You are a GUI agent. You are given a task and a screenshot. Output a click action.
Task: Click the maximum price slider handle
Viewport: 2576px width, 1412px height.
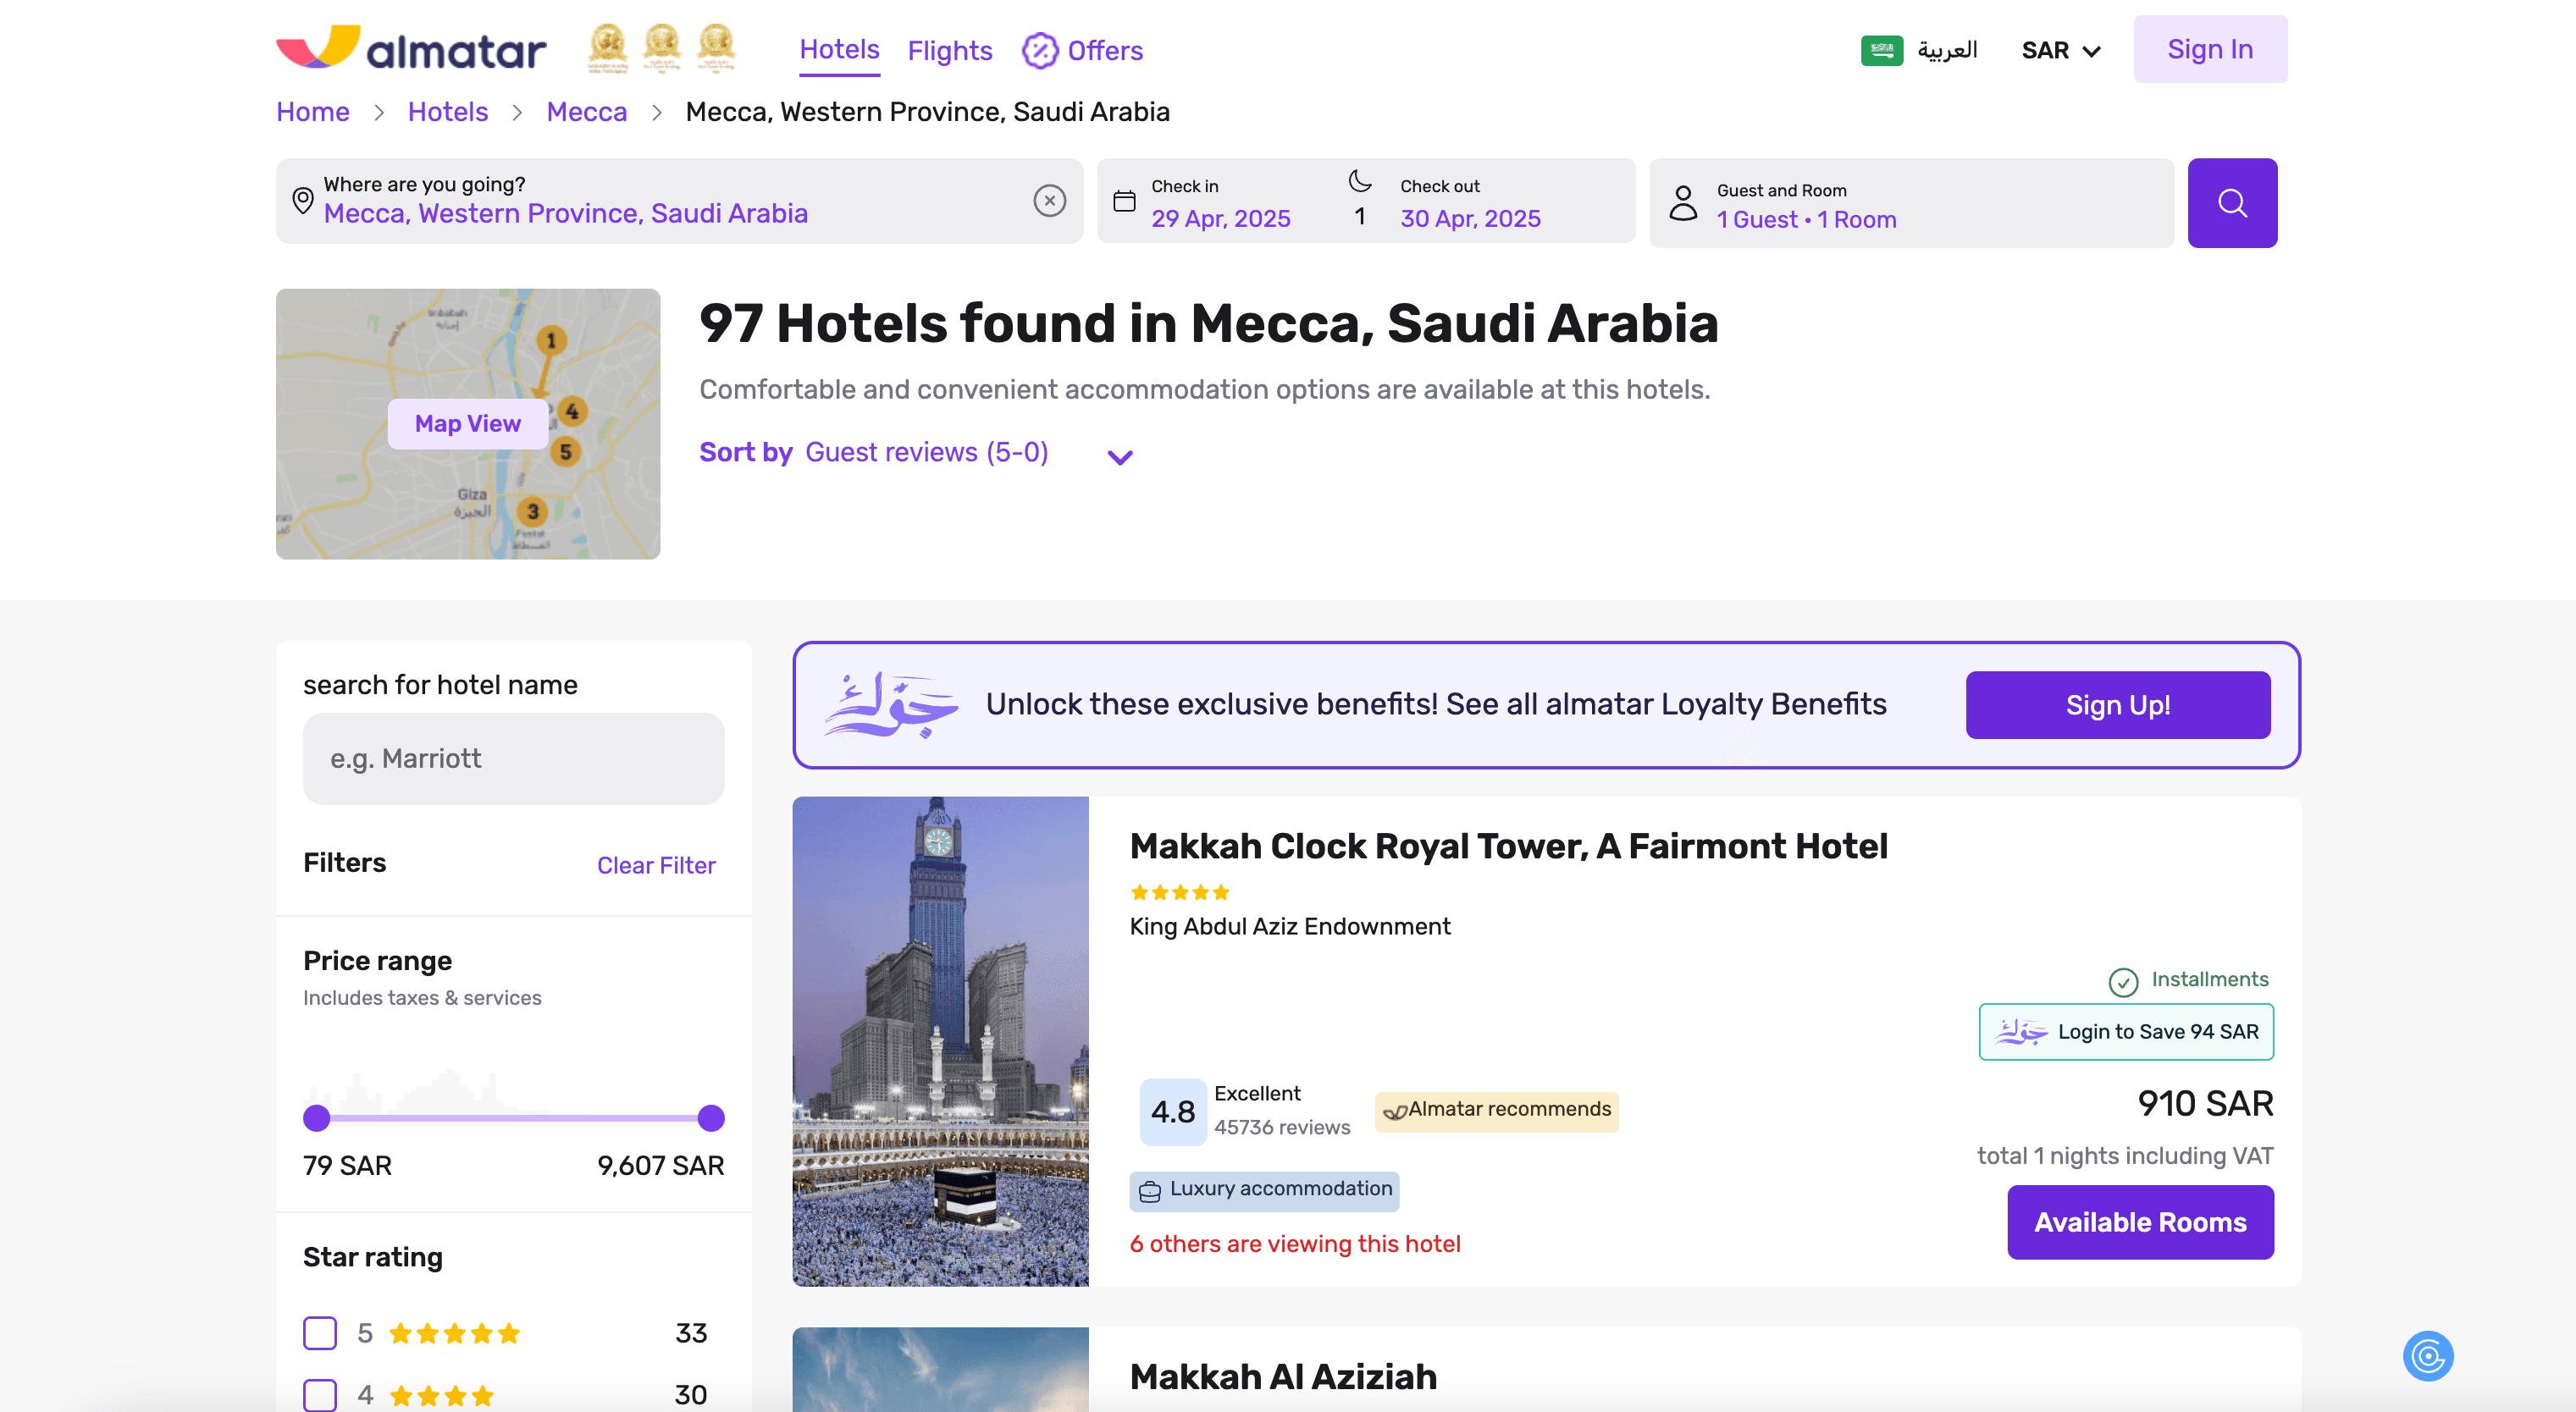(711, 1117)
